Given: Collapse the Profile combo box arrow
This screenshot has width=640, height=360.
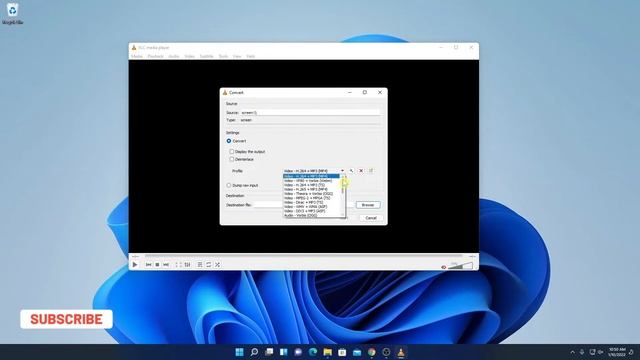Looking at the screenshot, I should (342, 171).
